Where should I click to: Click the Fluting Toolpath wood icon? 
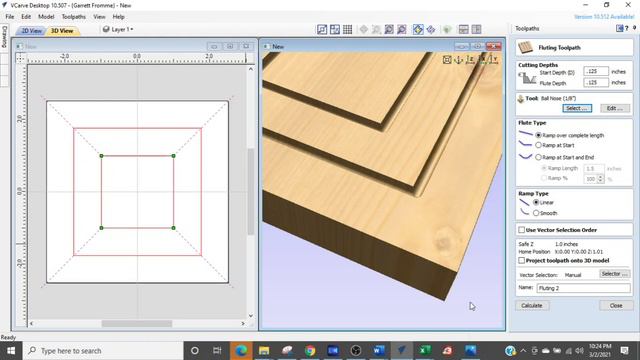pyautogui.click(x=525, y=47)
